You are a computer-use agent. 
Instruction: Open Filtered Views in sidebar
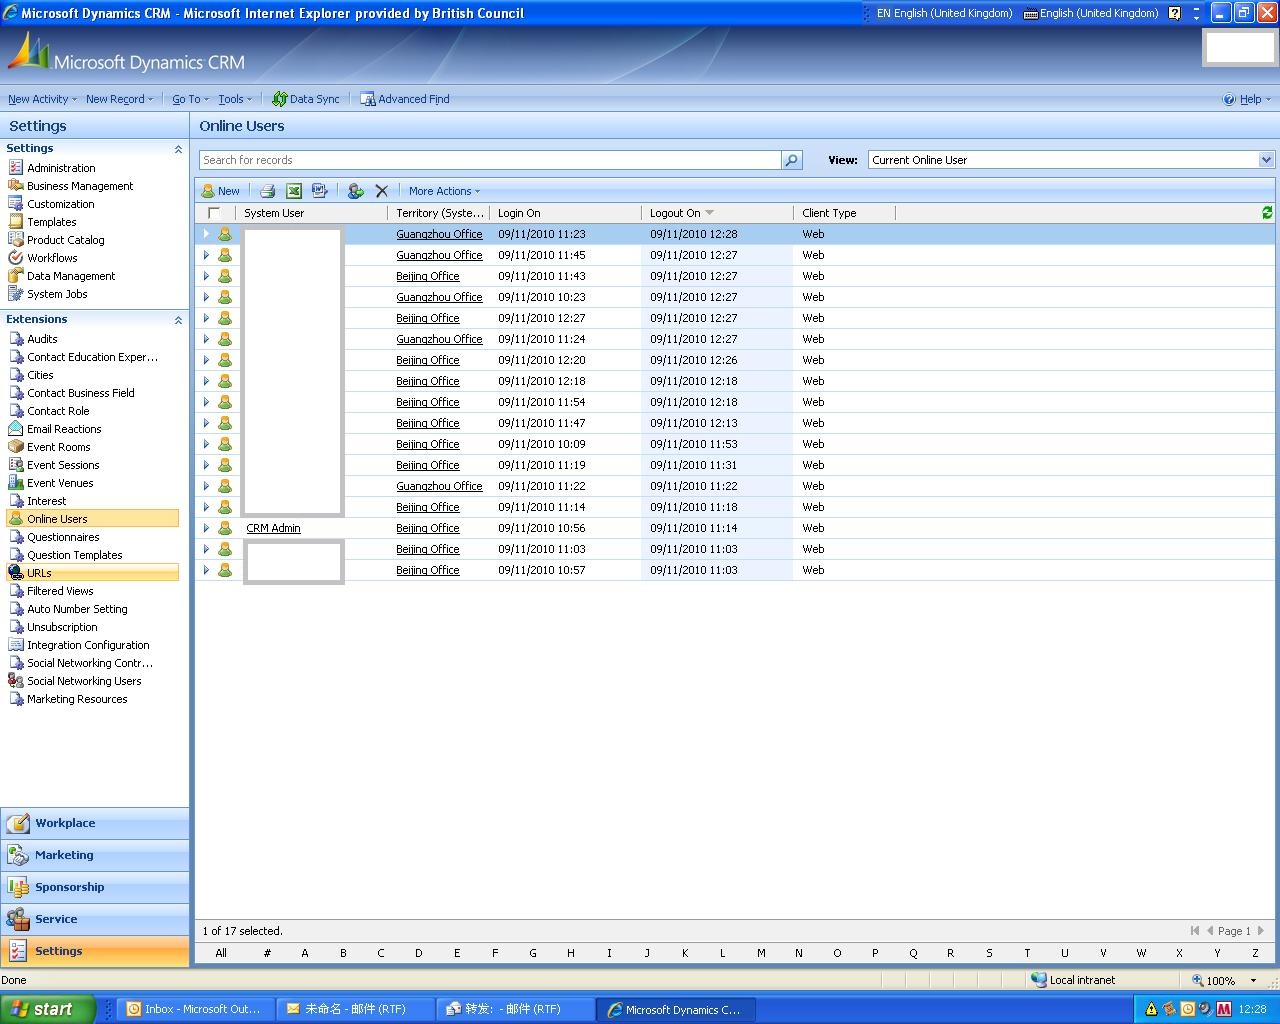click(x=59, y=591)
